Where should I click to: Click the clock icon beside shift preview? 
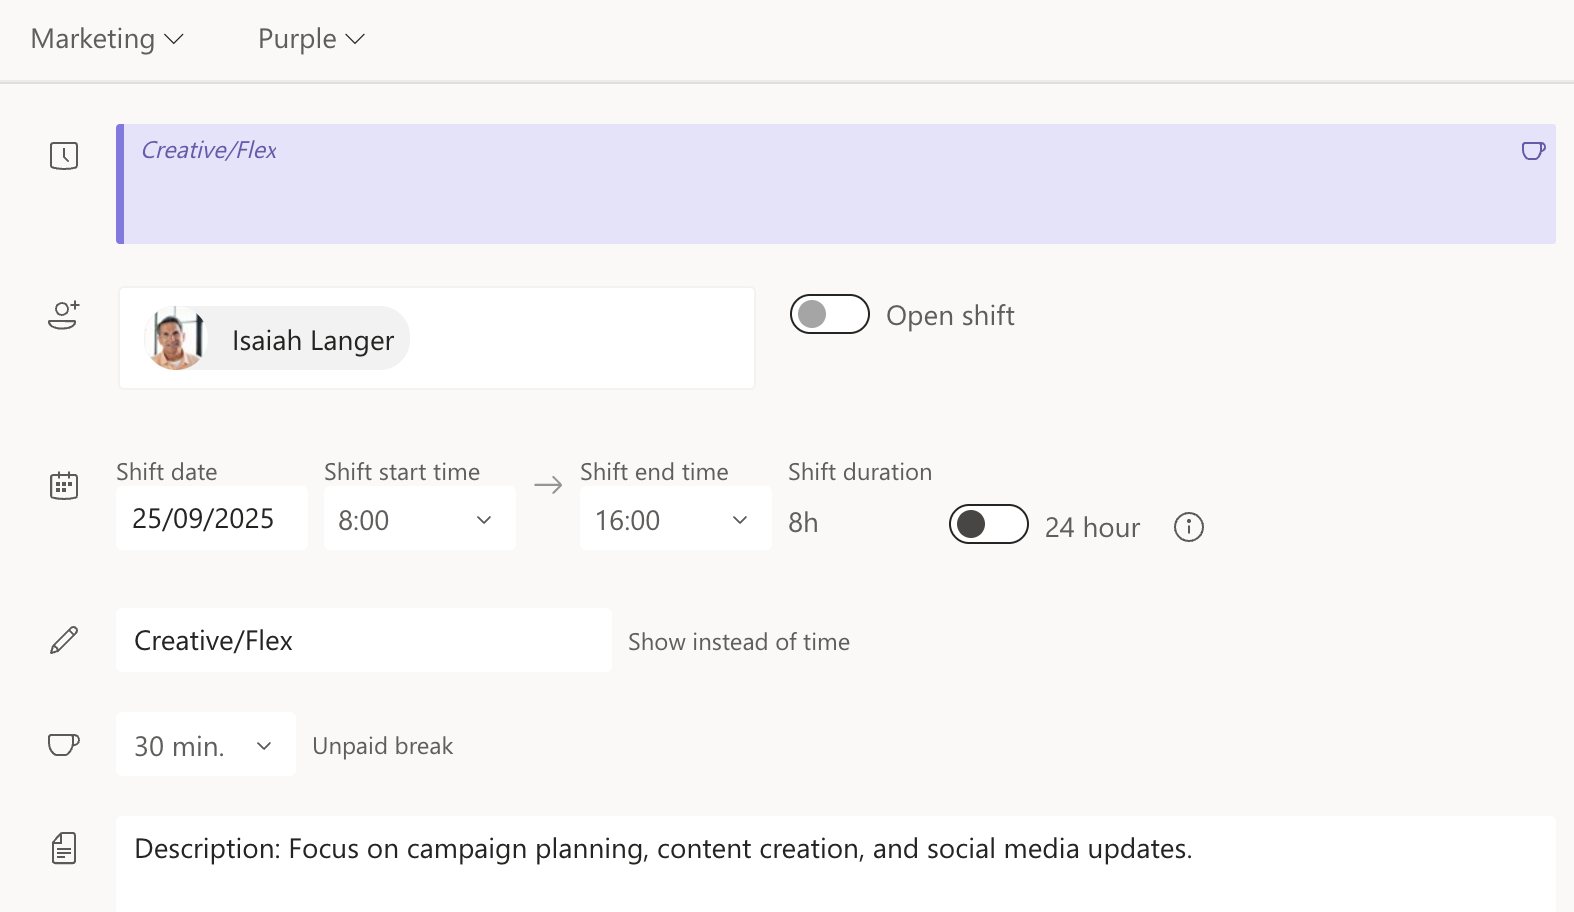click(x=64, y=155)
